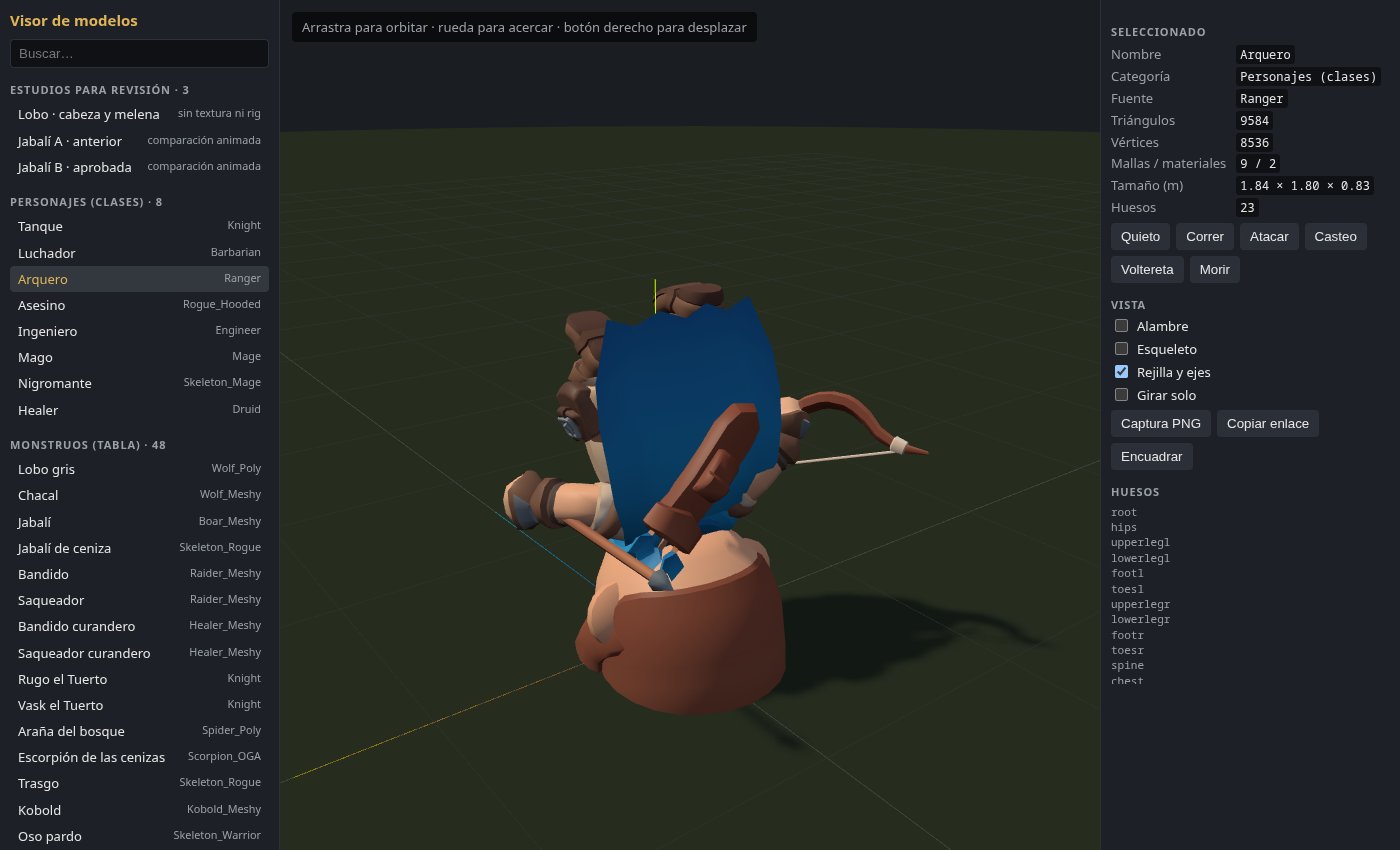Viewport: 1400px width, 850px height.
Task: Play the Correr animation
Action: (1205, 237)
